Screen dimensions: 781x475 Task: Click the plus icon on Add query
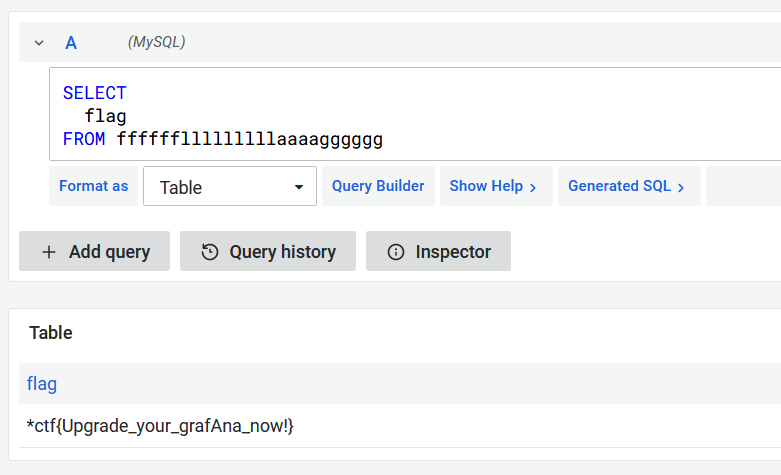tap(48, 252)
